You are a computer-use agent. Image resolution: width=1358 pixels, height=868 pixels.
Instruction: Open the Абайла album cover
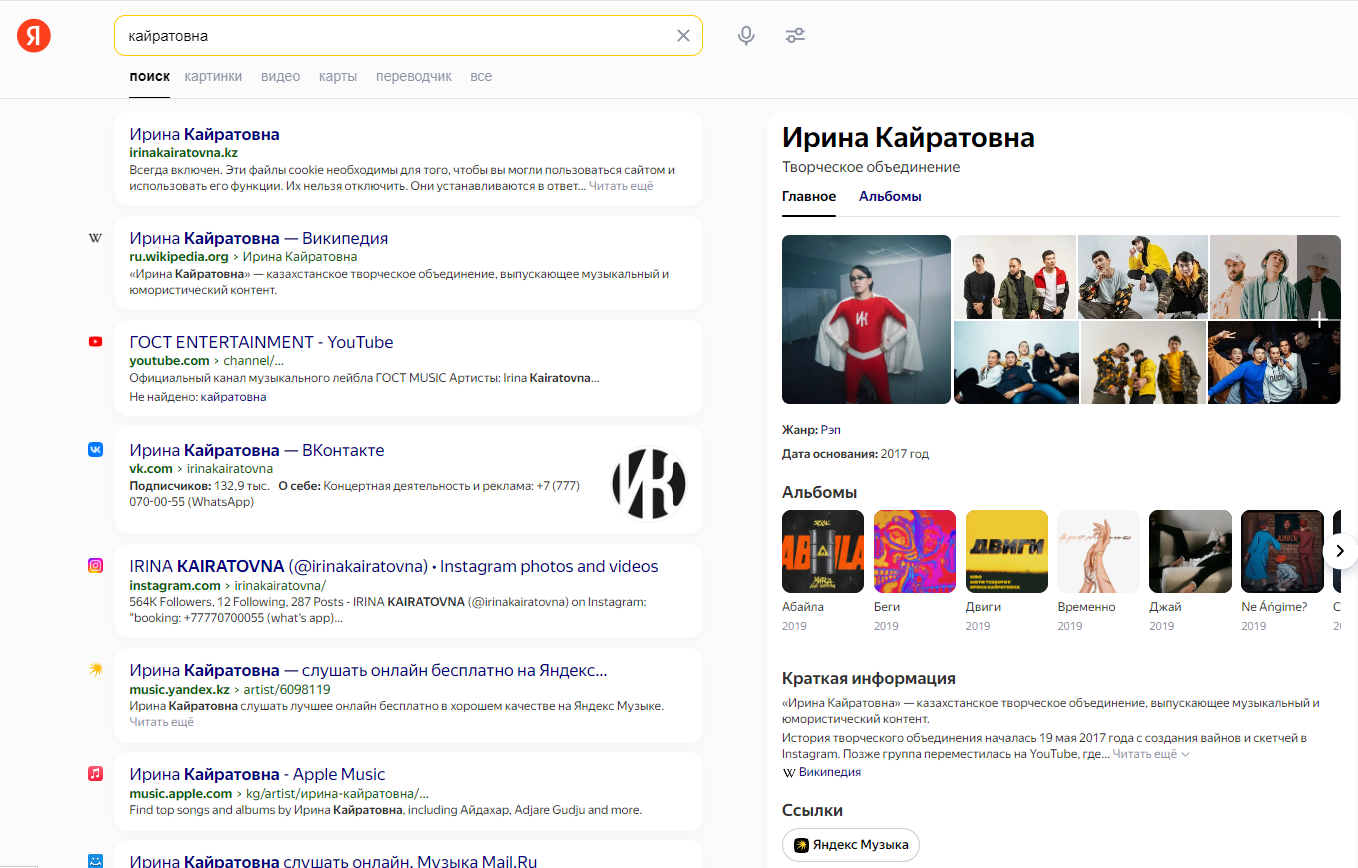tap(822, 552)
